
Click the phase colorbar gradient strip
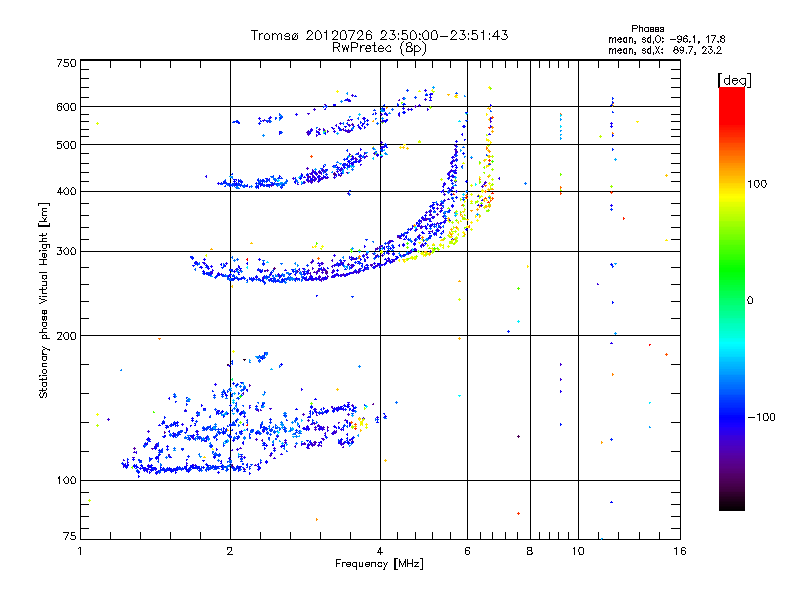pyautogui.click(x=732, y=299)
